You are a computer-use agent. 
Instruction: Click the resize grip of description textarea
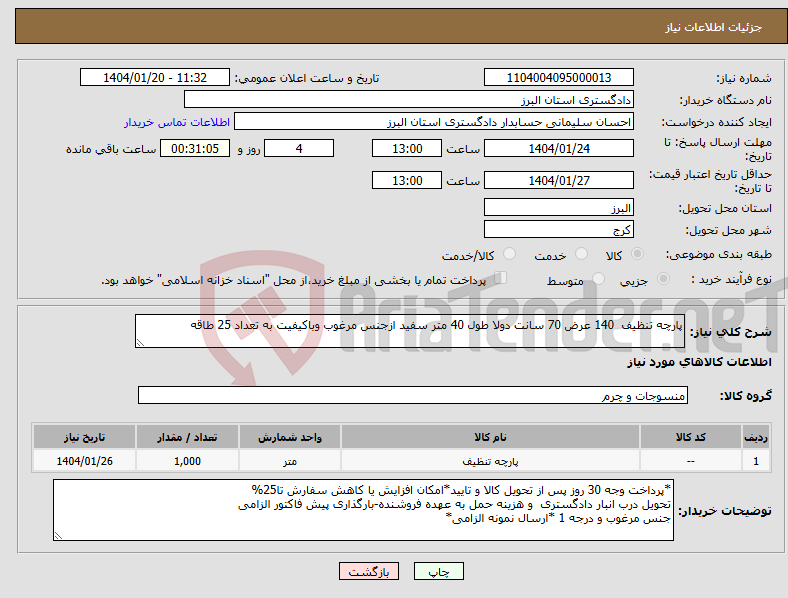[x=140, y=343]
